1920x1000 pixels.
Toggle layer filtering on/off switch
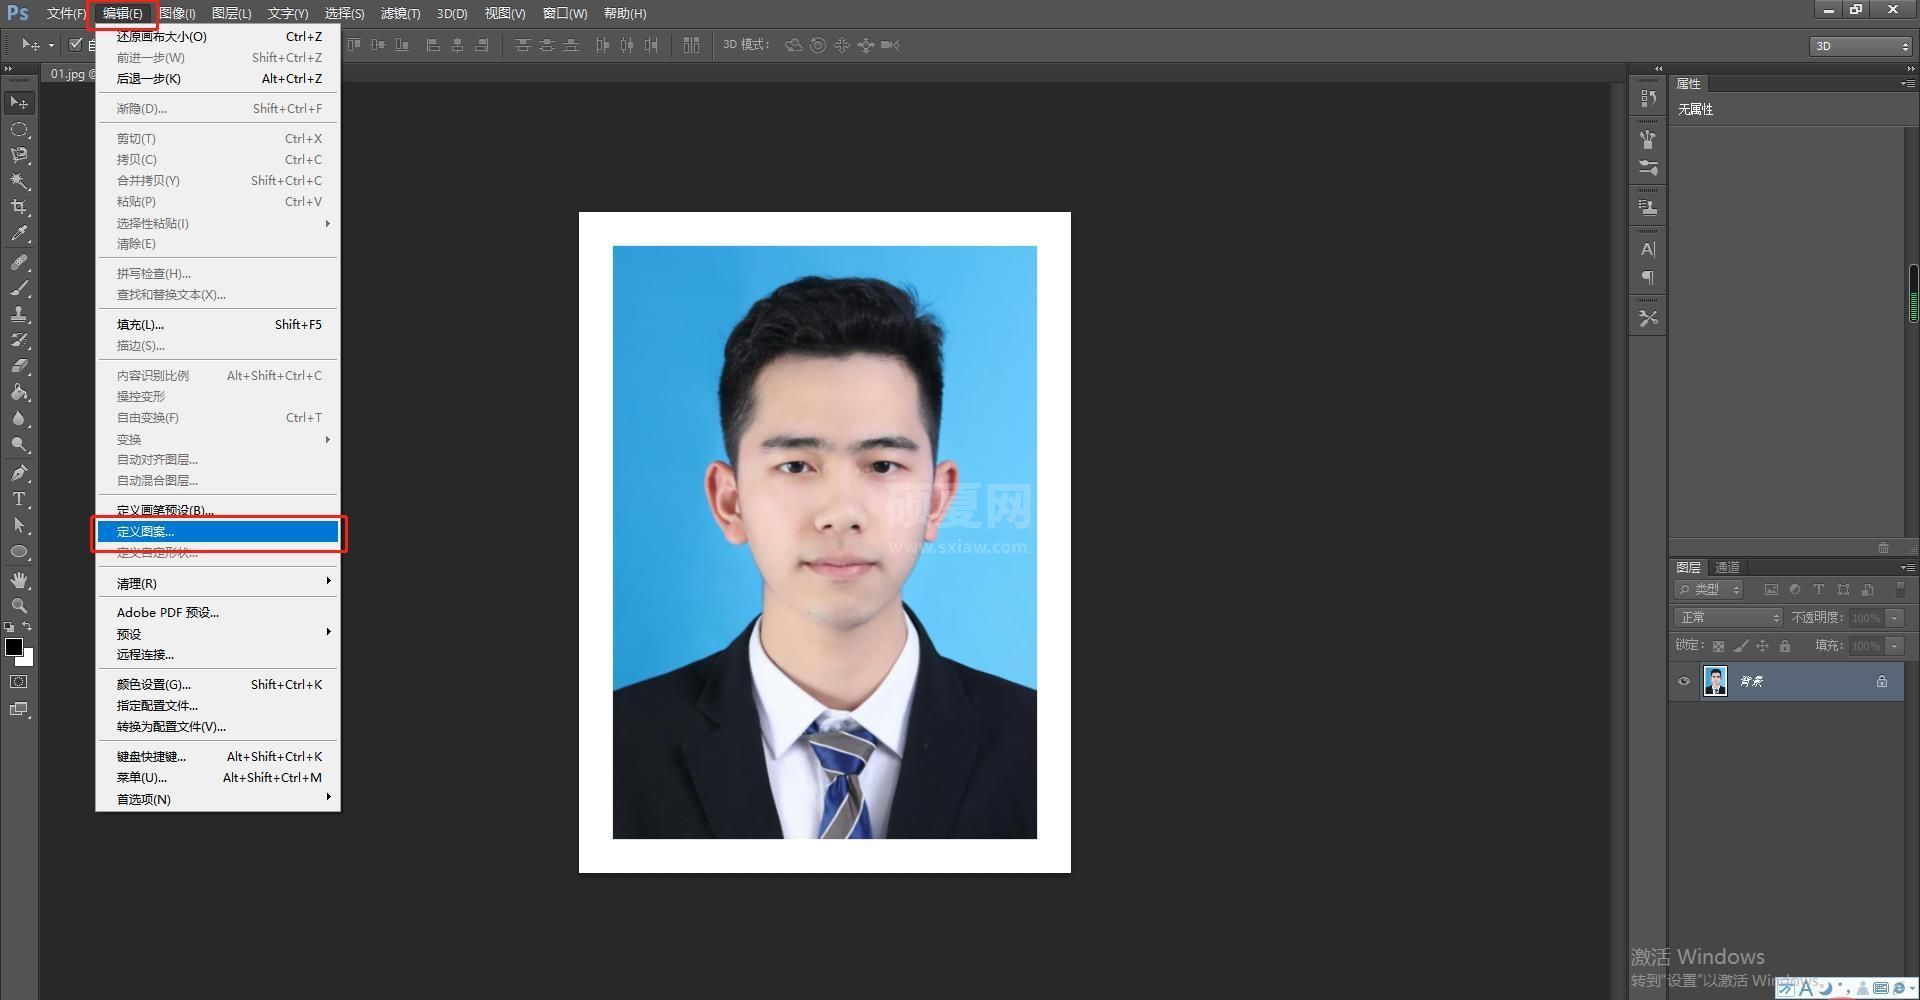click(x=1901, y=590)
